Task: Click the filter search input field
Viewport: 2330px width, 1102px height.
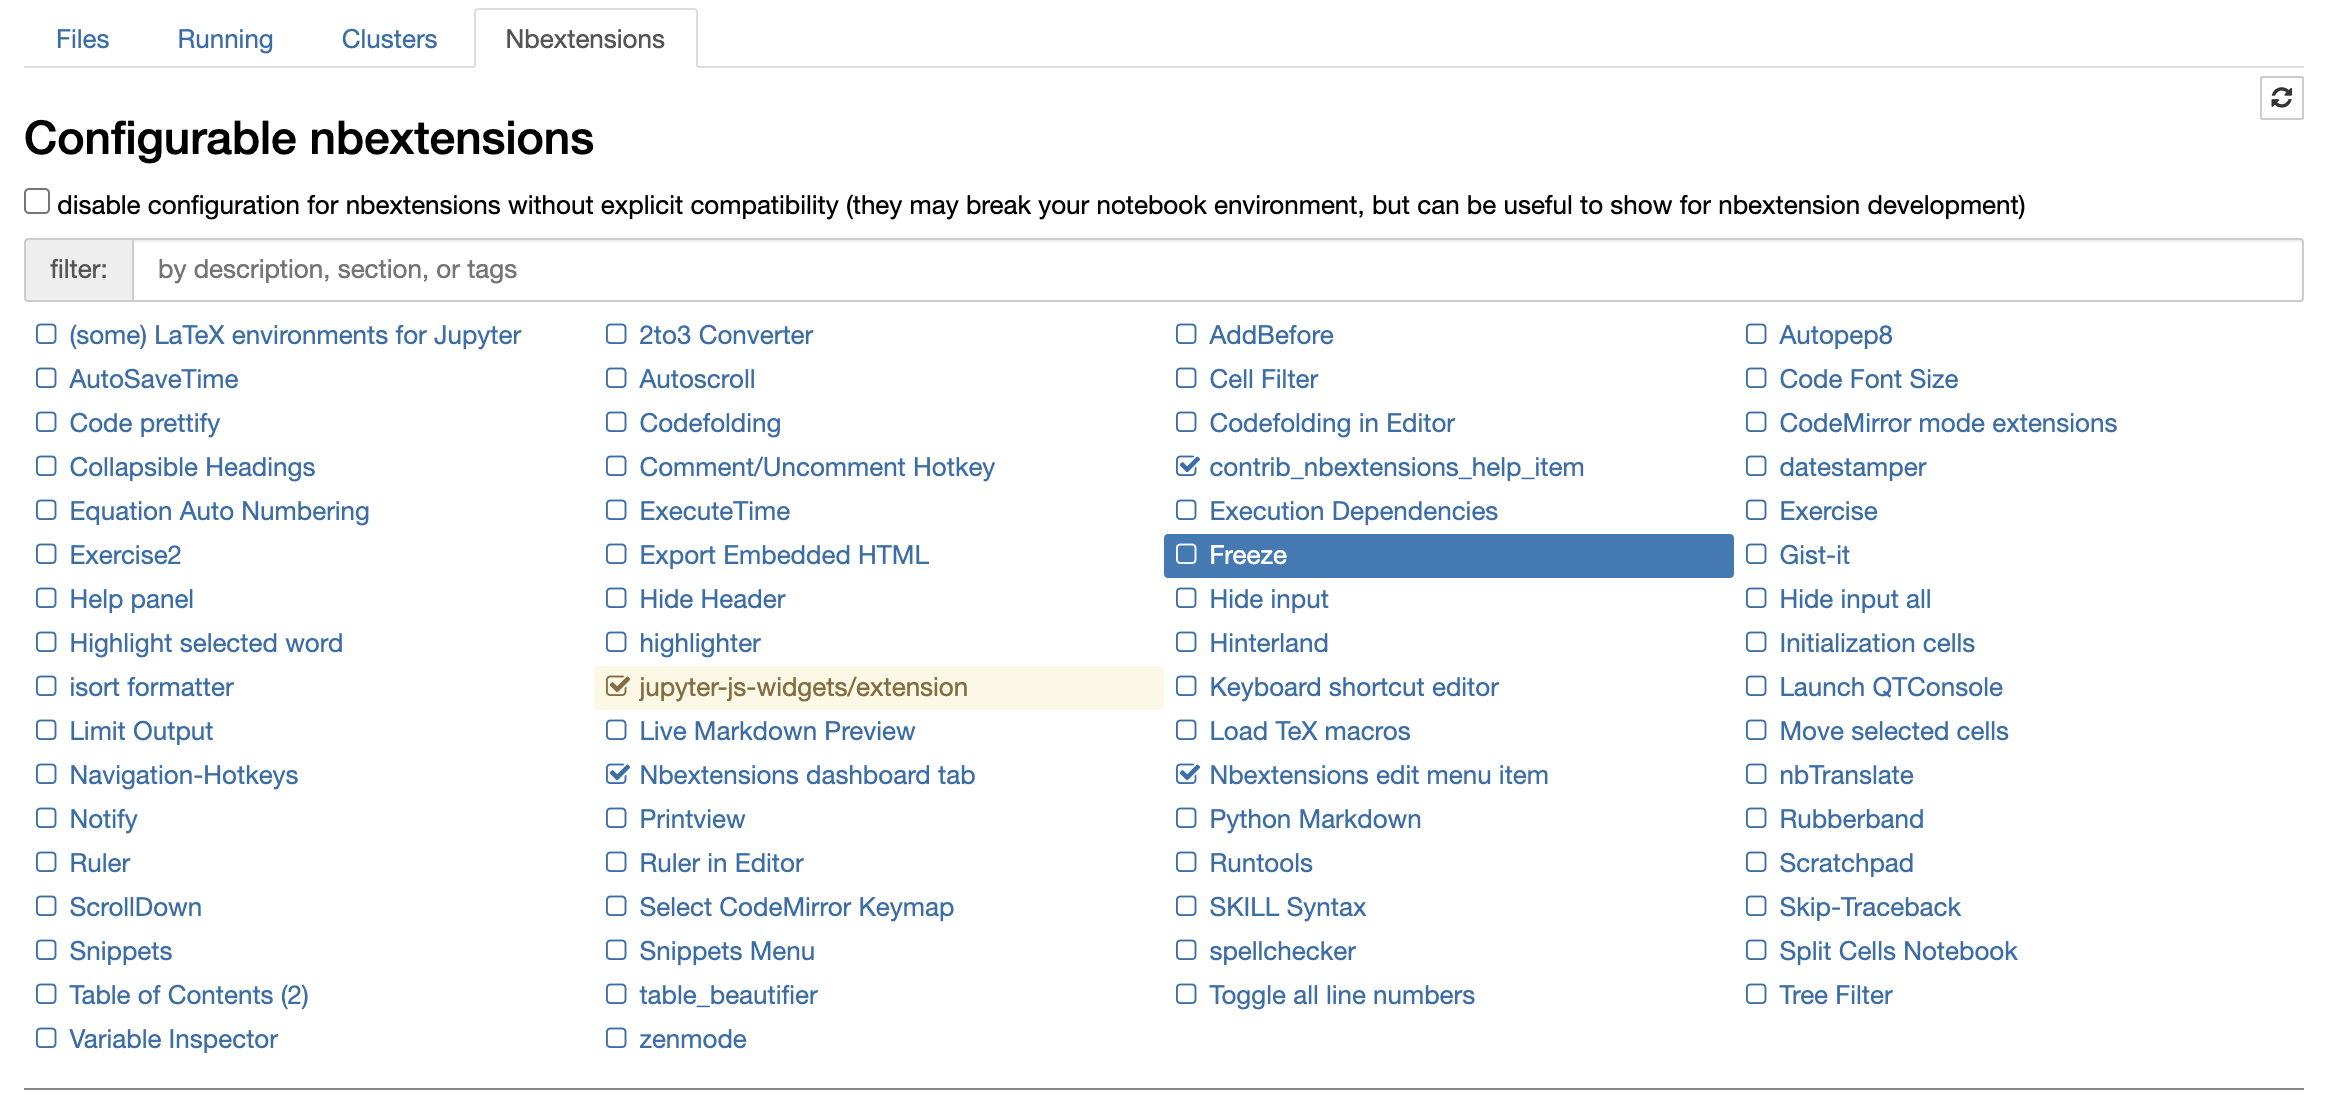Action: click(x=1216, y=270)
